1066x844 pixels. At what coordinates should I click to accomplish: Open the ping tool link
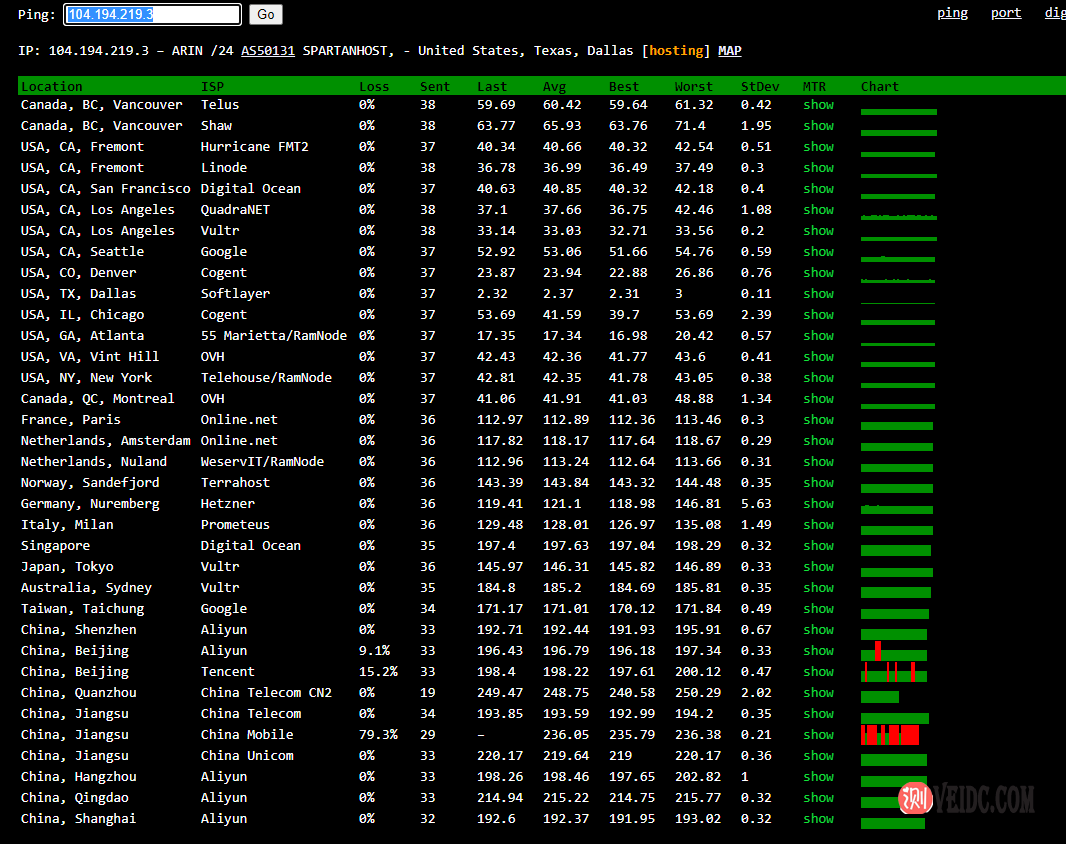click(x=952, y=13)
